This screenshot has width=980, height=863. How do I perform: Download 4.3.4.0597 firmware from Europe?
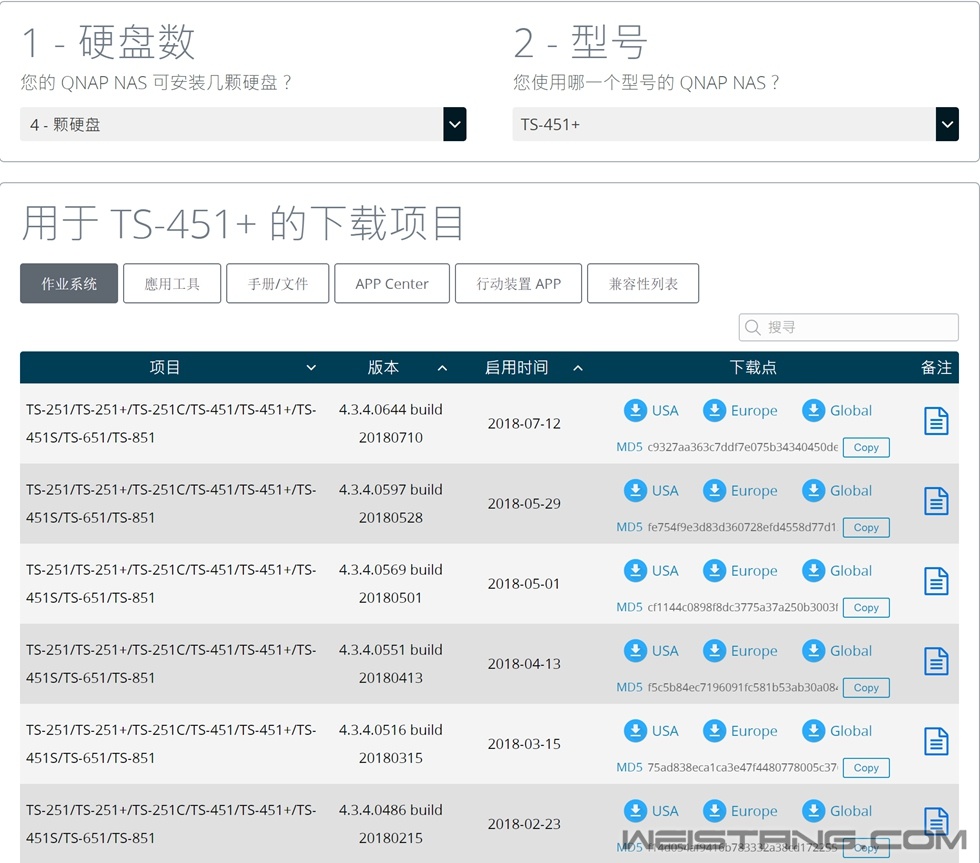point(740,491)
